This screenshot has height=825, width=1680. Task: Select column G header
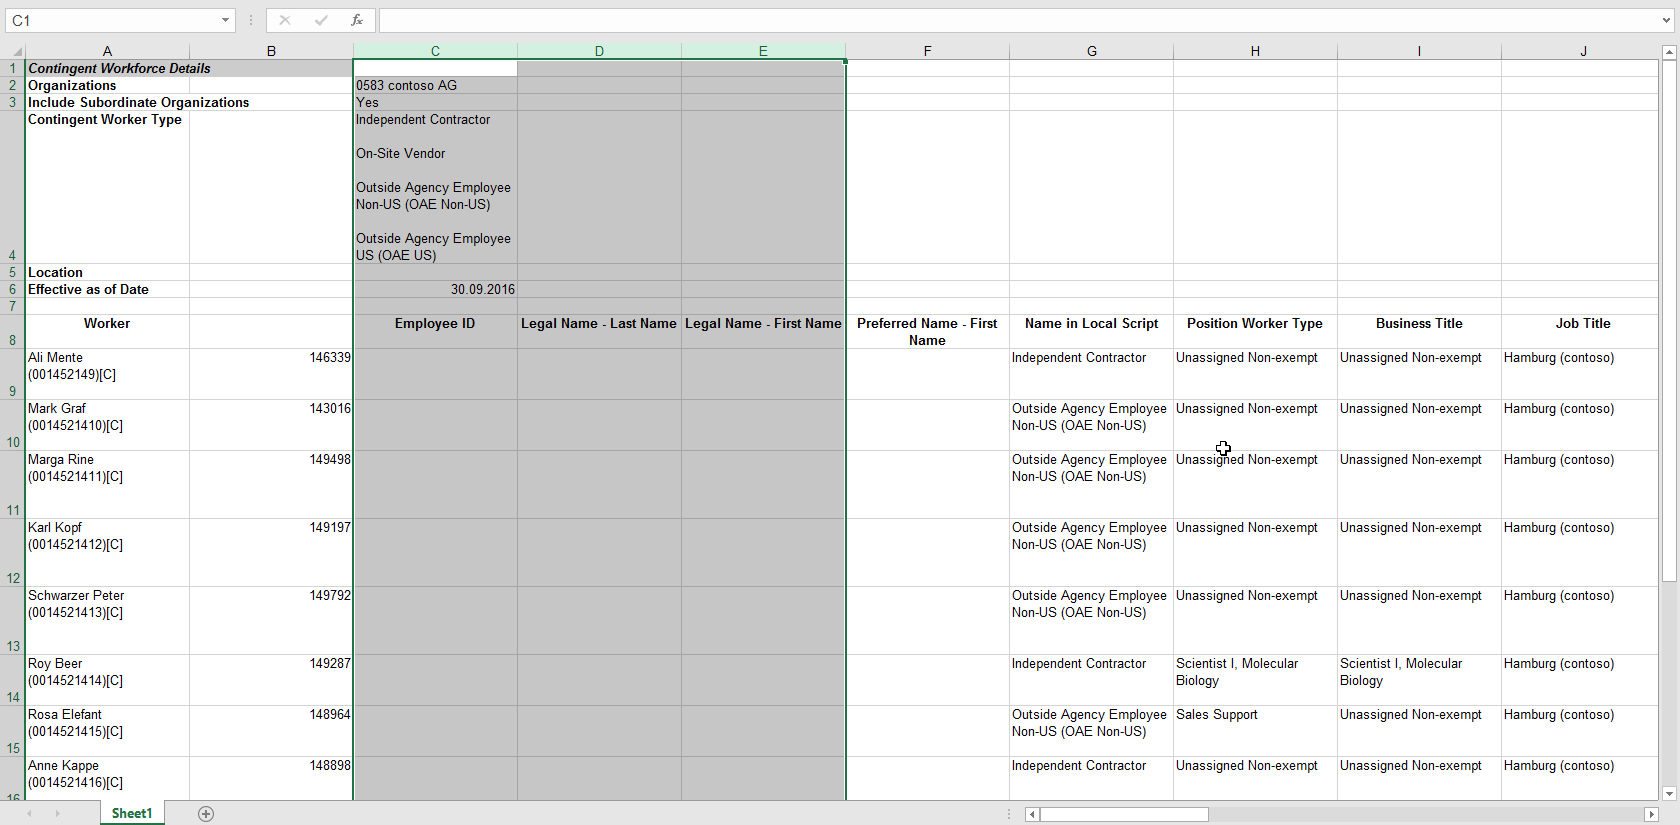pyautogui.click(x=1091, y=51)
